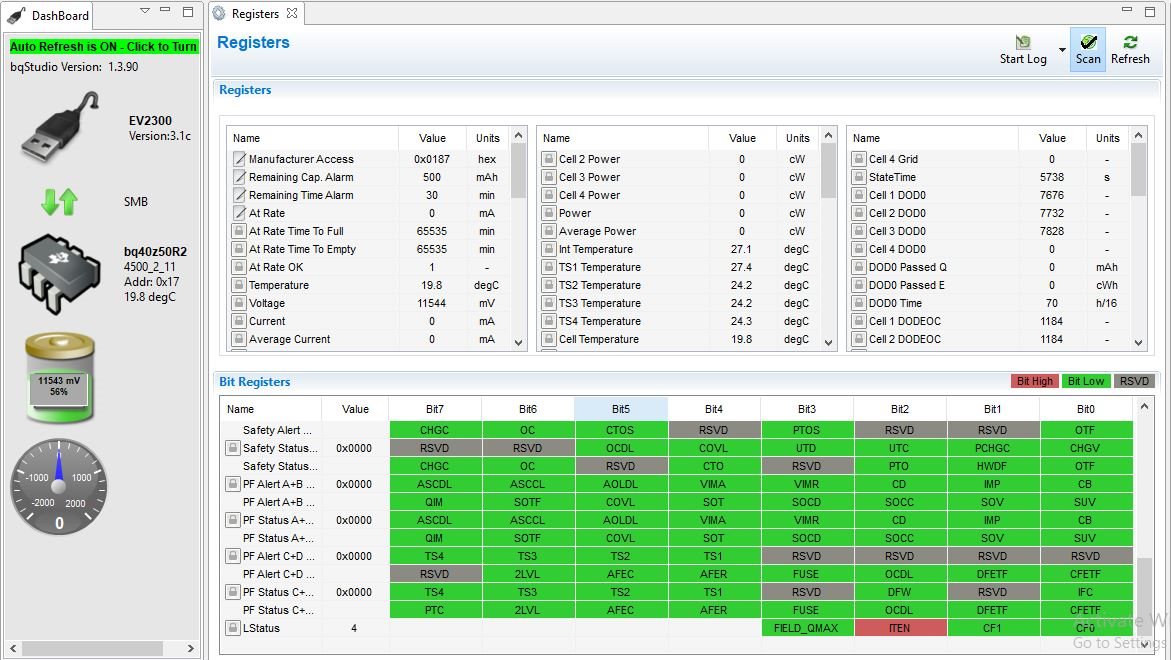Click the pencil icon beside Manufacturer Access
The image size is (1171, 660).
(240, 158)
